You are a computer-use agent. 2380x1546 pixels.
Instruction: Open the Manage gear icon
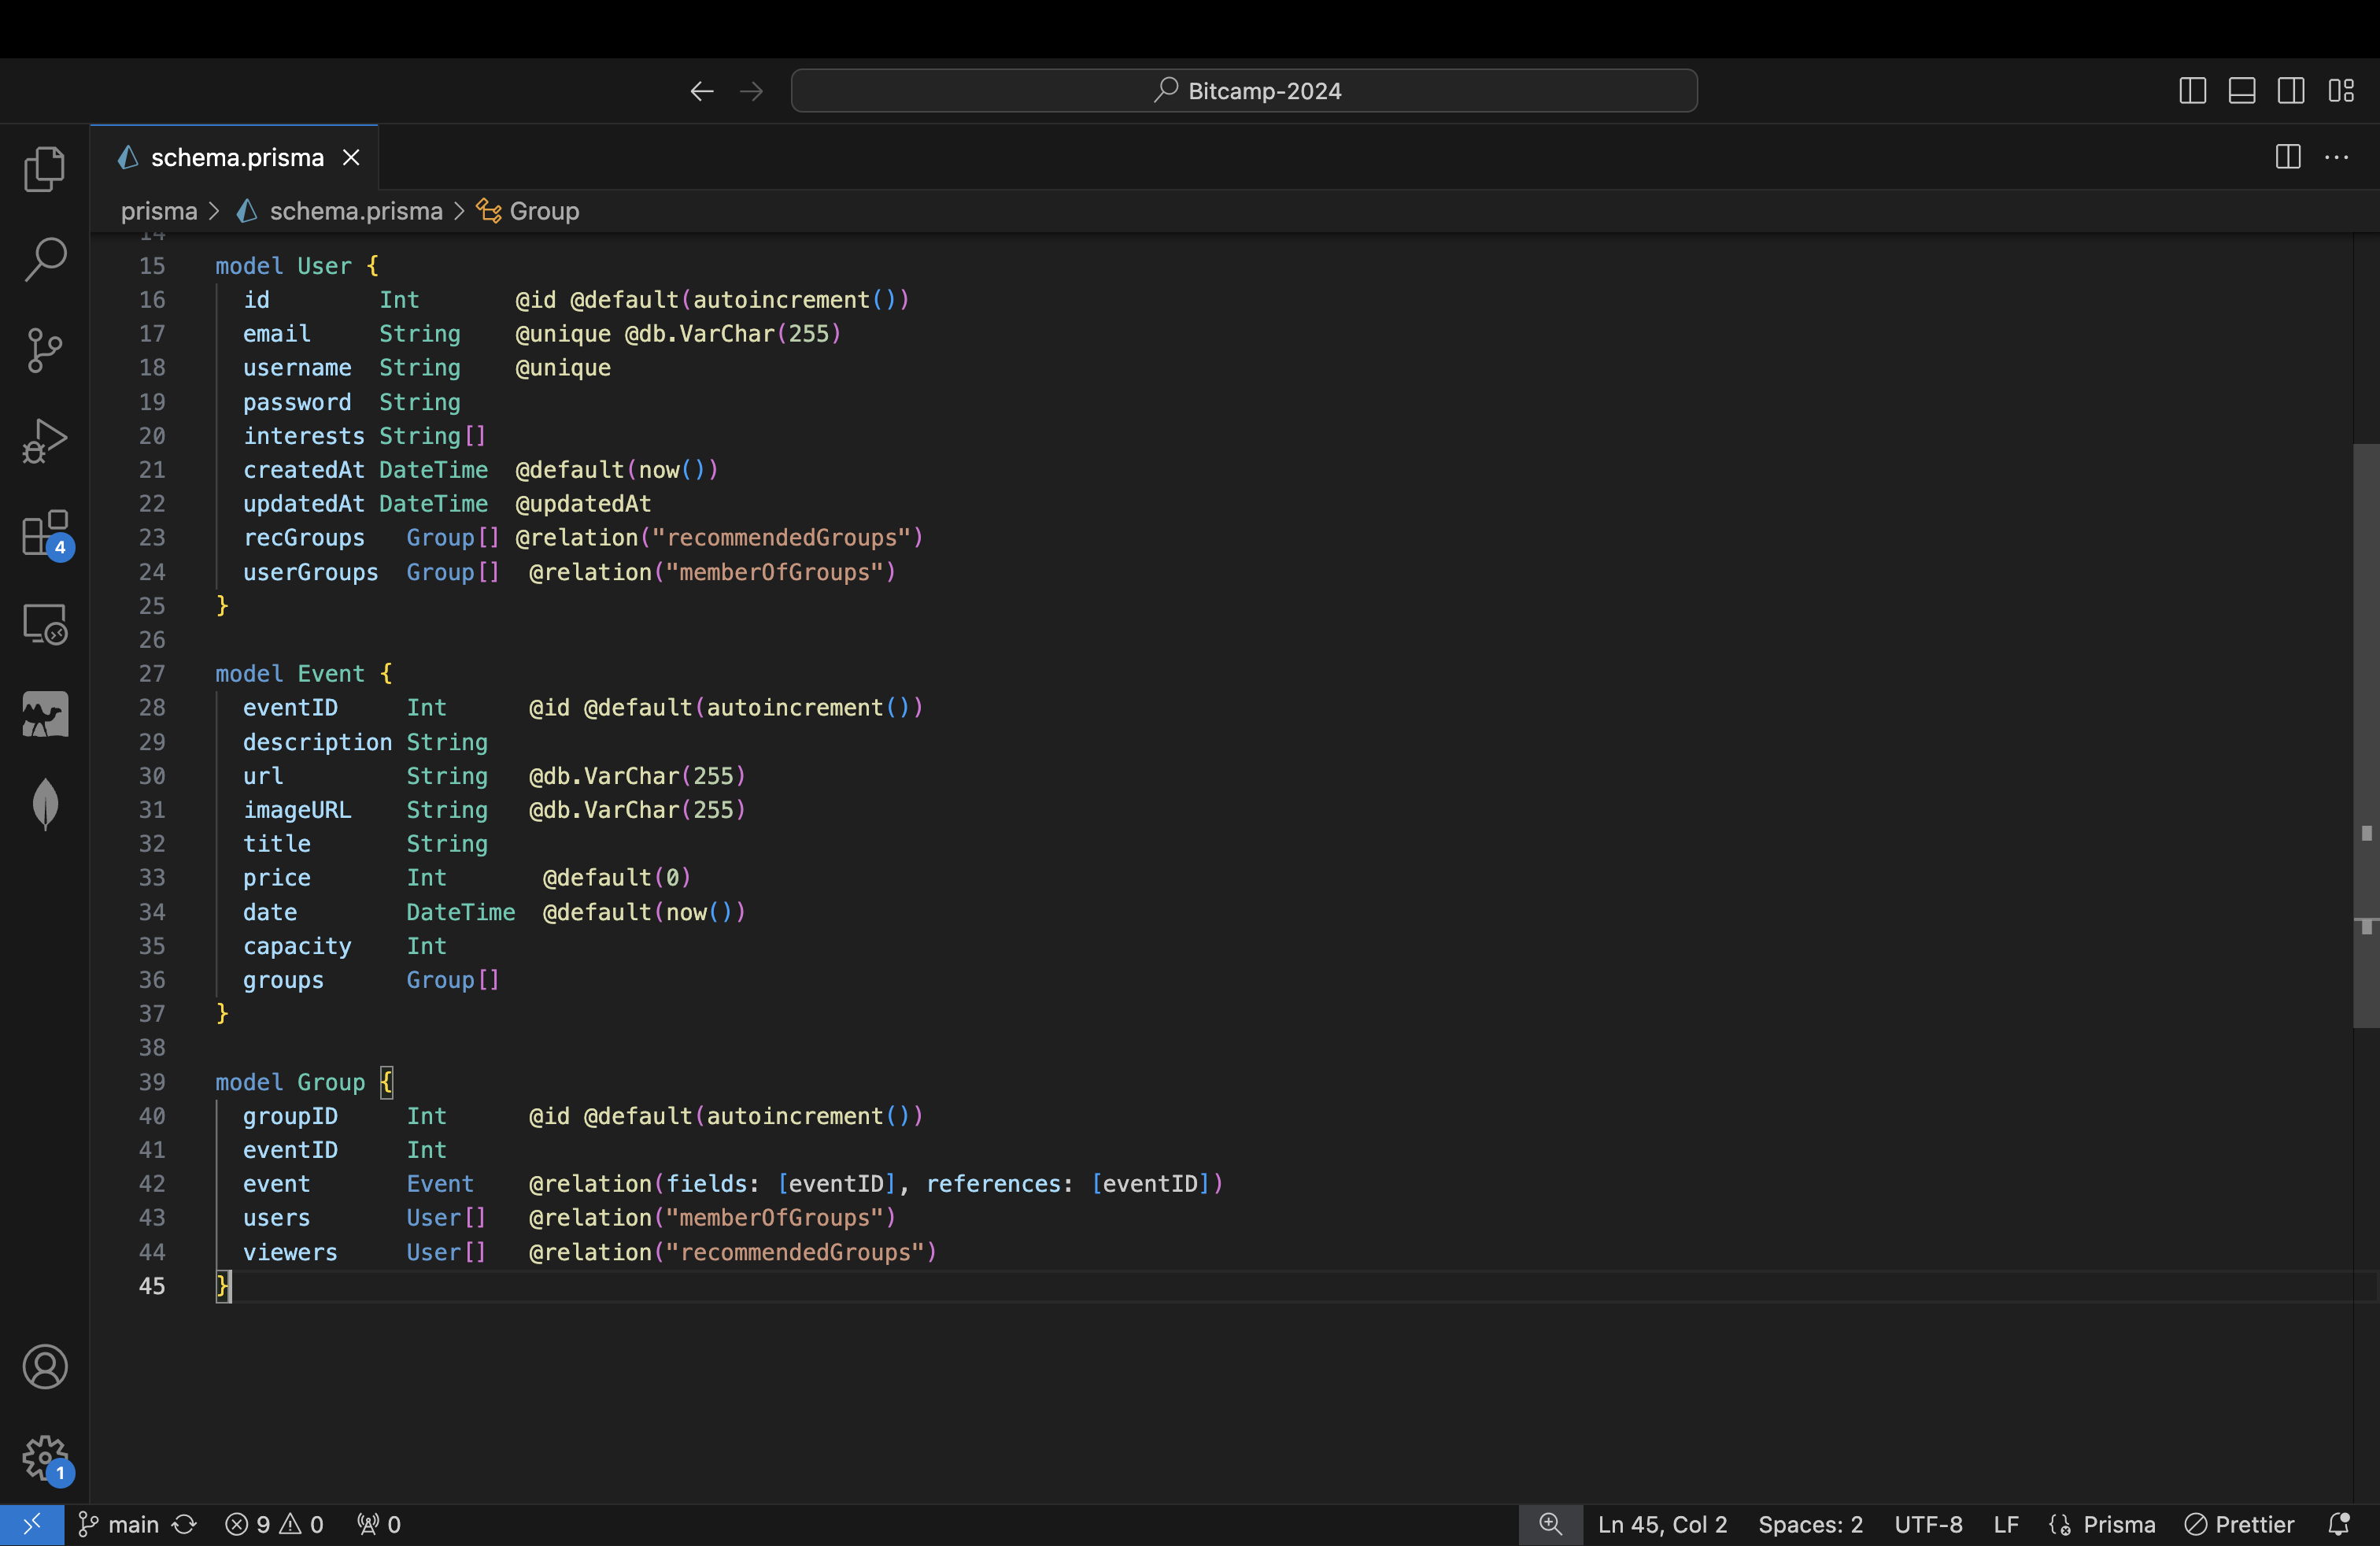coord(44,1457)
